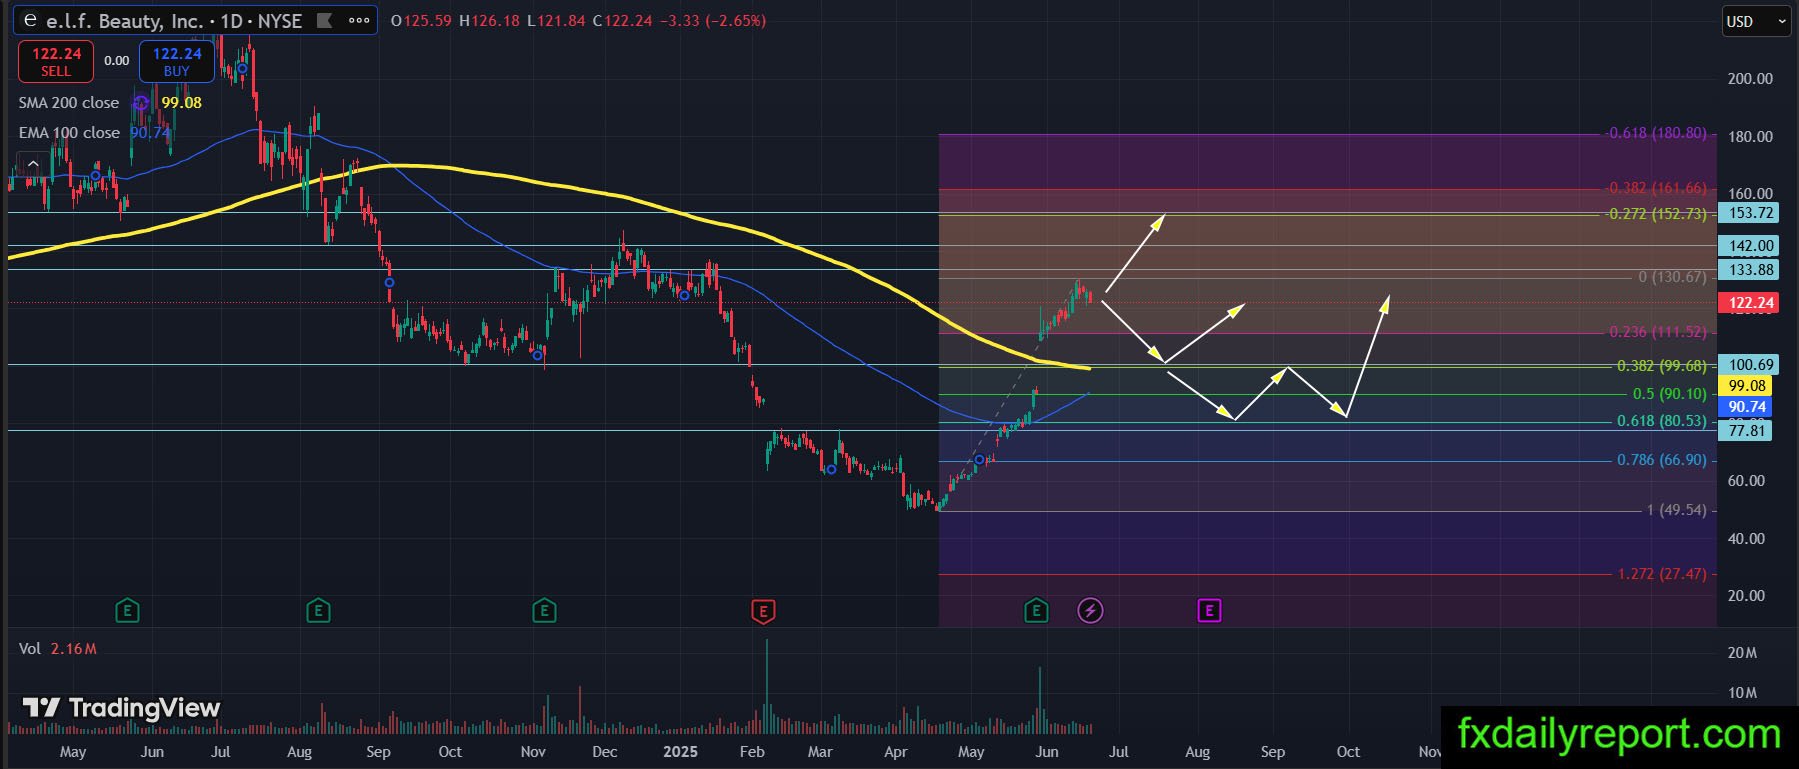Click the 142.00 price level label
The height and width of the screenshot is (769, 1799).
[1748, 245]
